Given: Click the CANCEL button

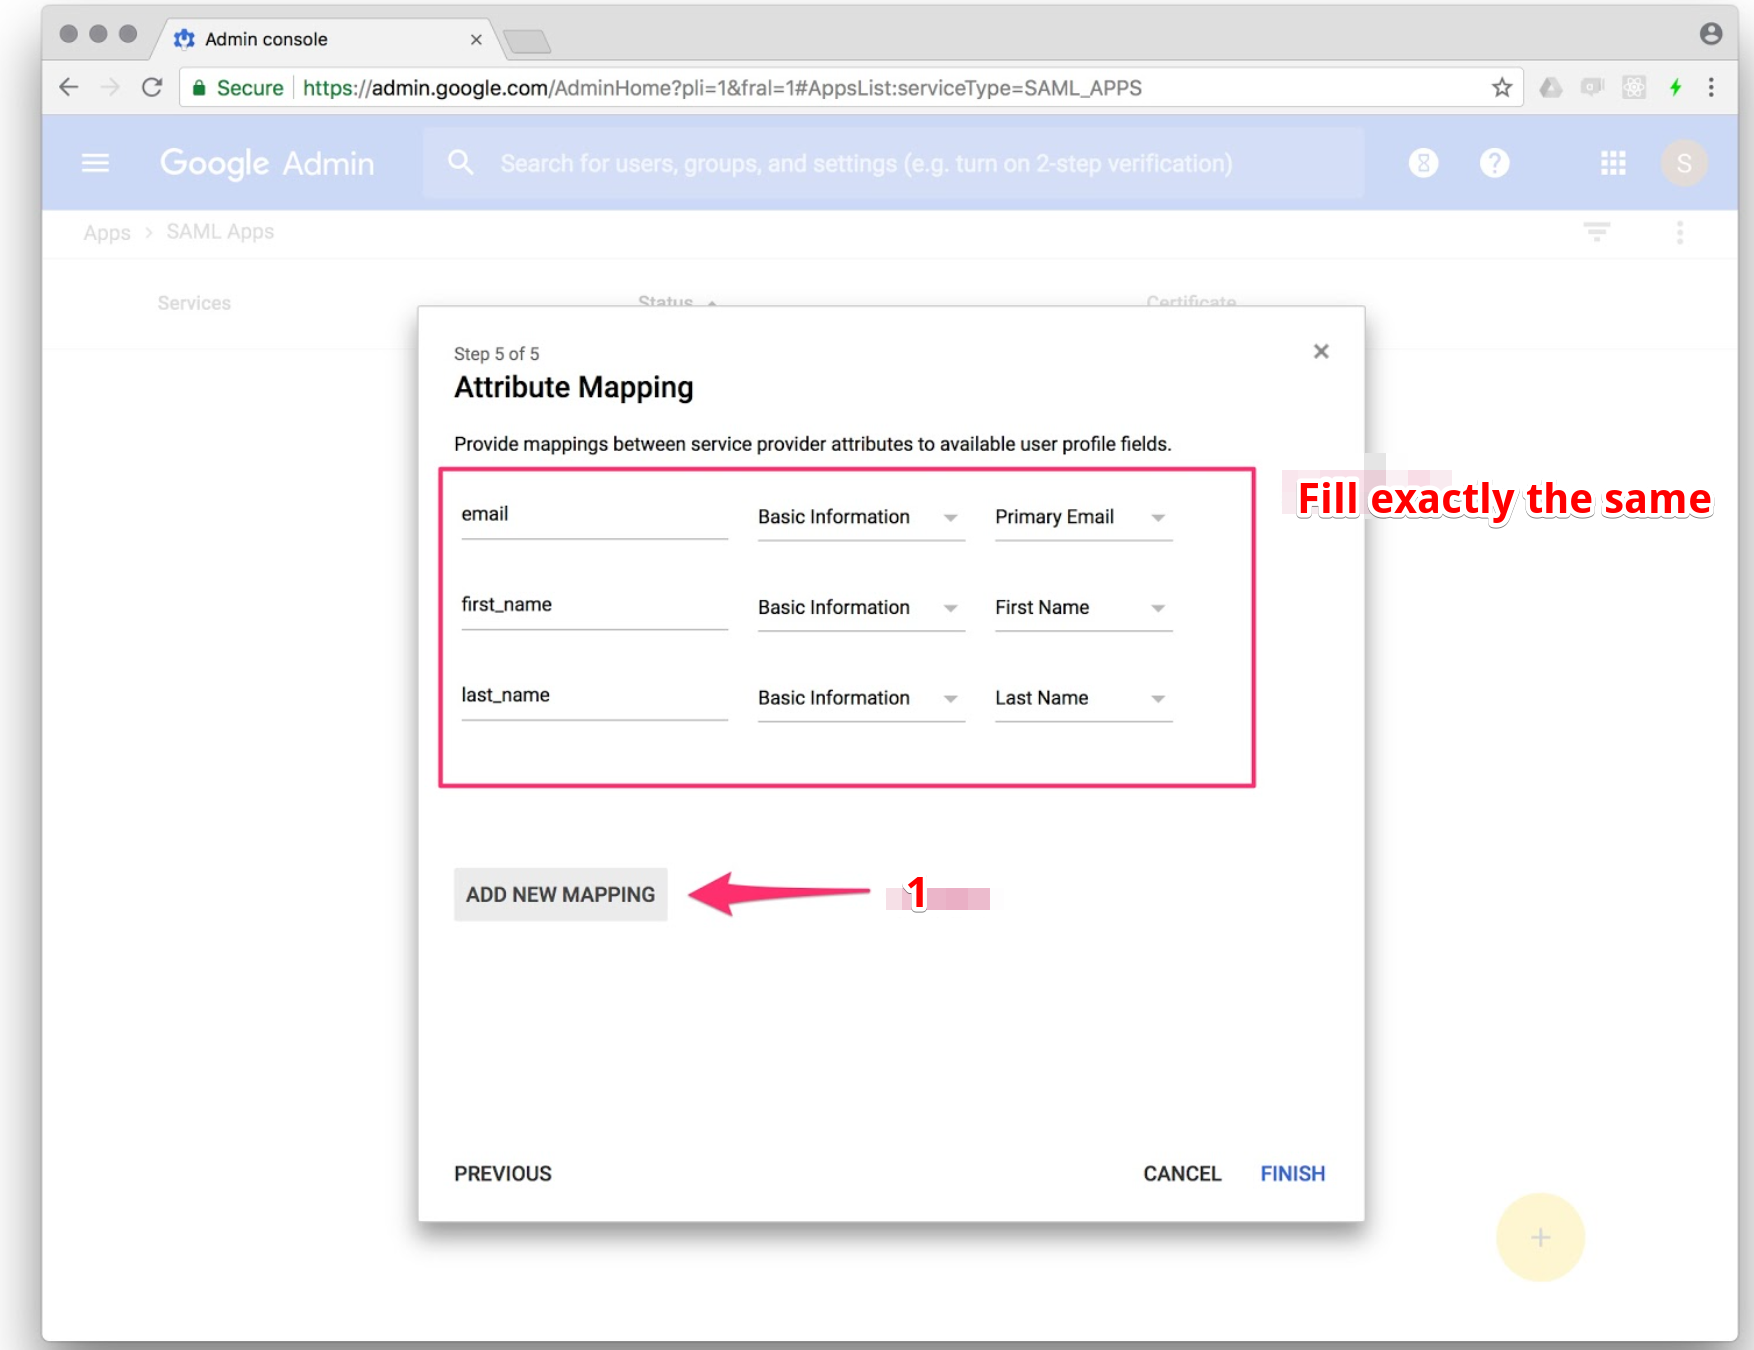Looking at the screenshot, I should pyautogui.click(x=1182, y=1173).
